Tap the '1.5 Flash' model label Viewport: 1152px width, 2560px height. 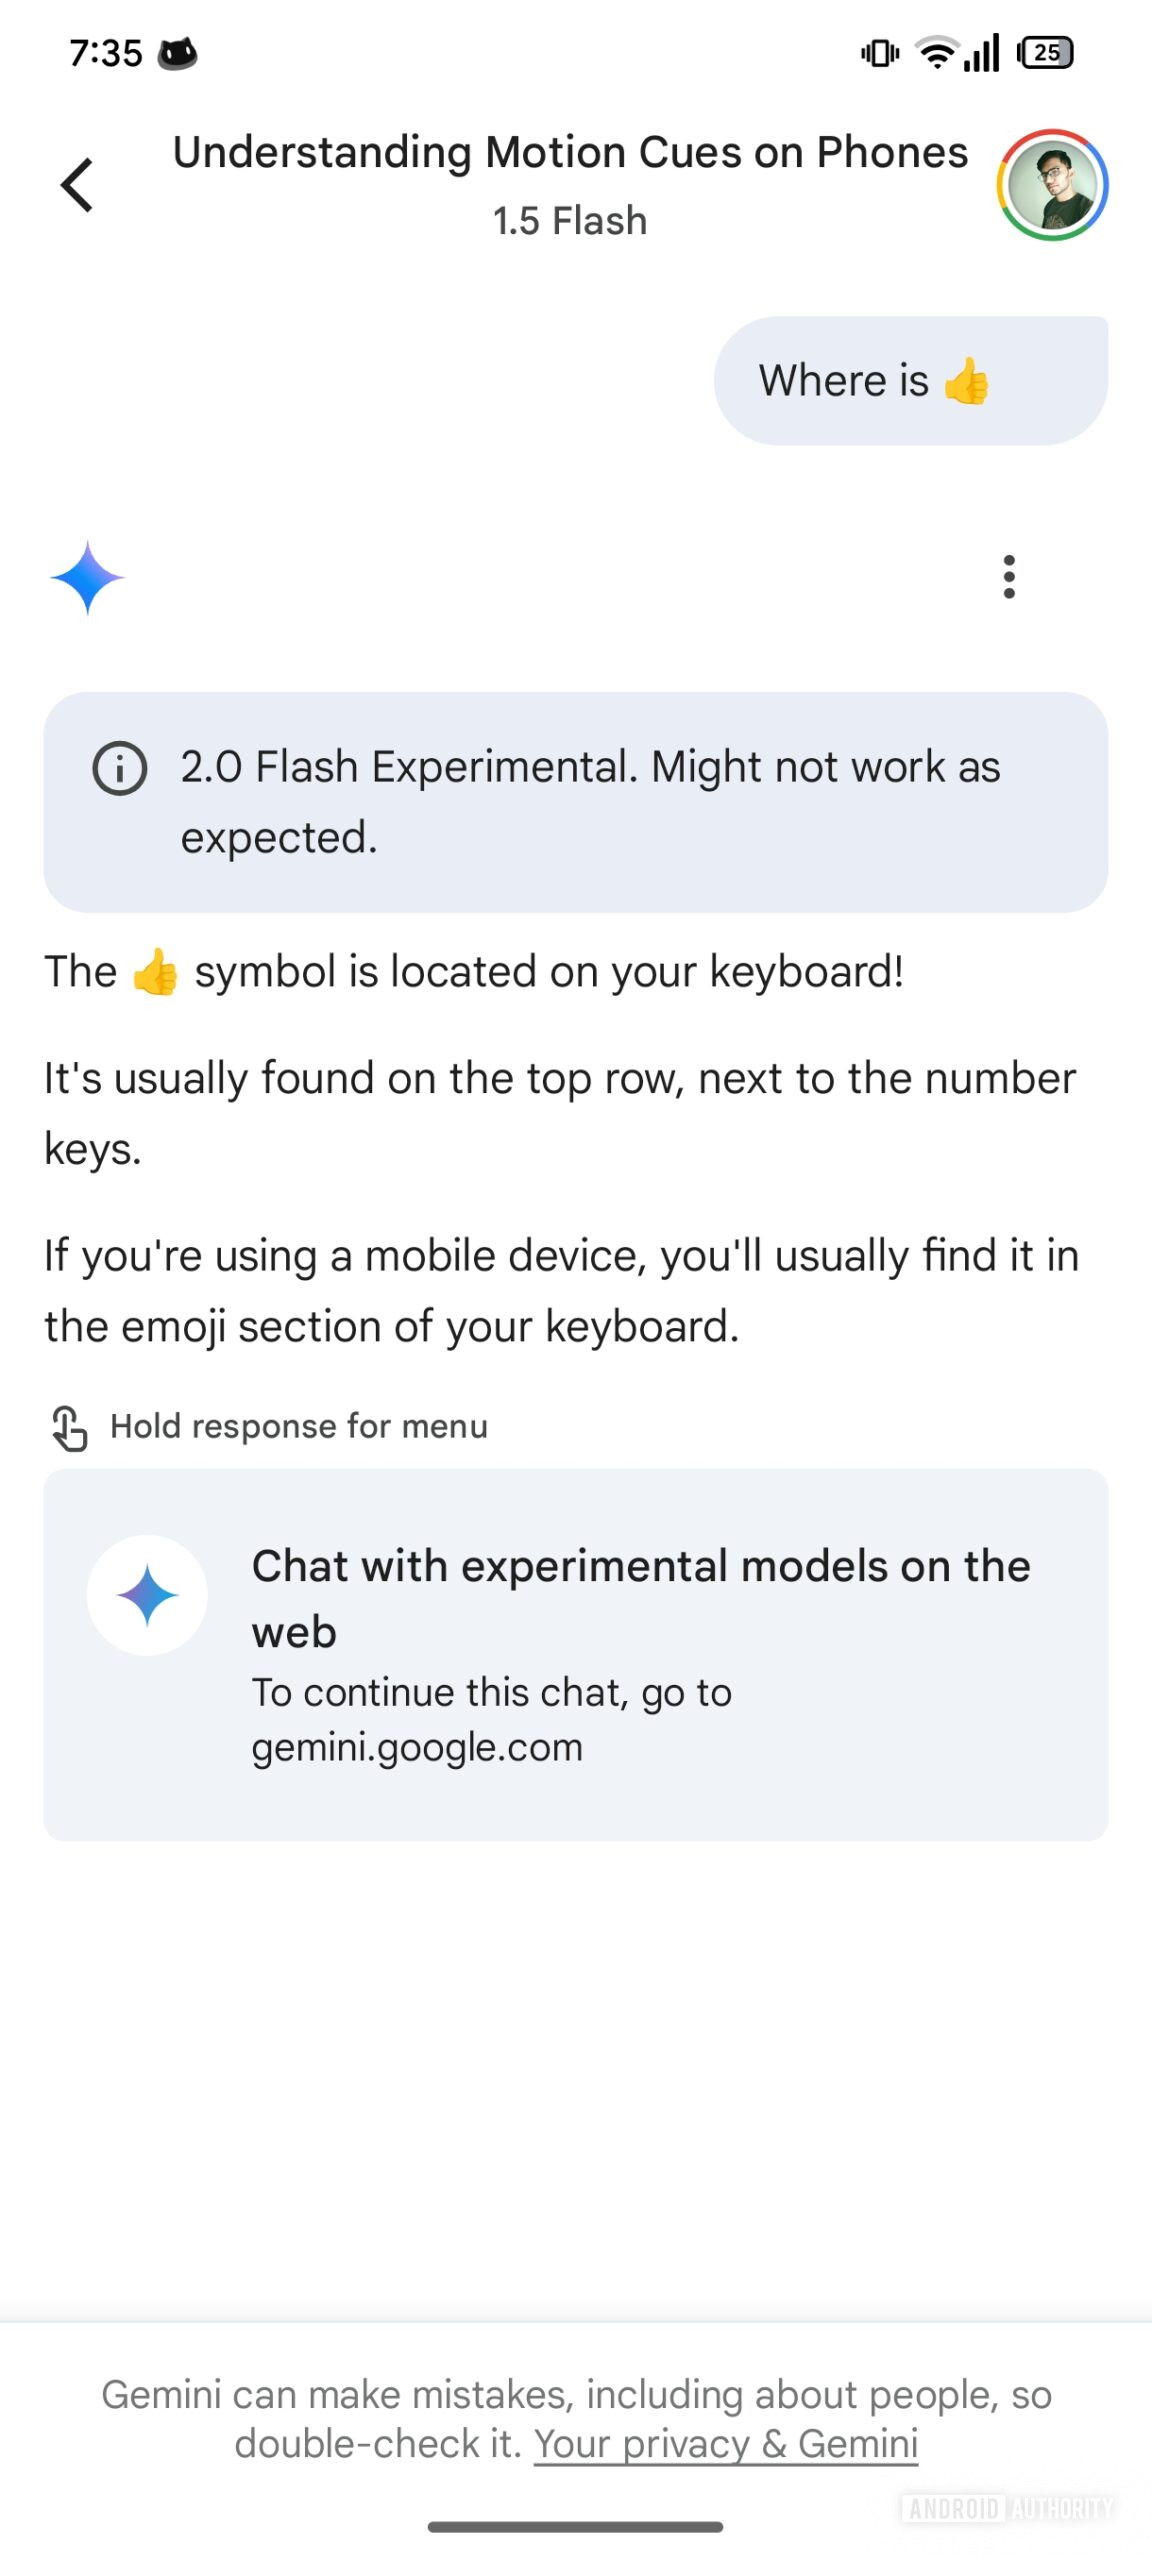570,221
